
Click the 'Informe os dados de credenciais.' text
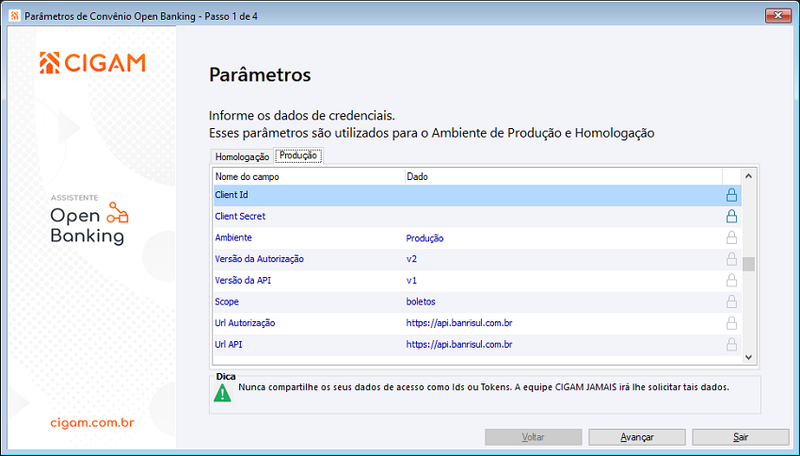pos(302,116)
